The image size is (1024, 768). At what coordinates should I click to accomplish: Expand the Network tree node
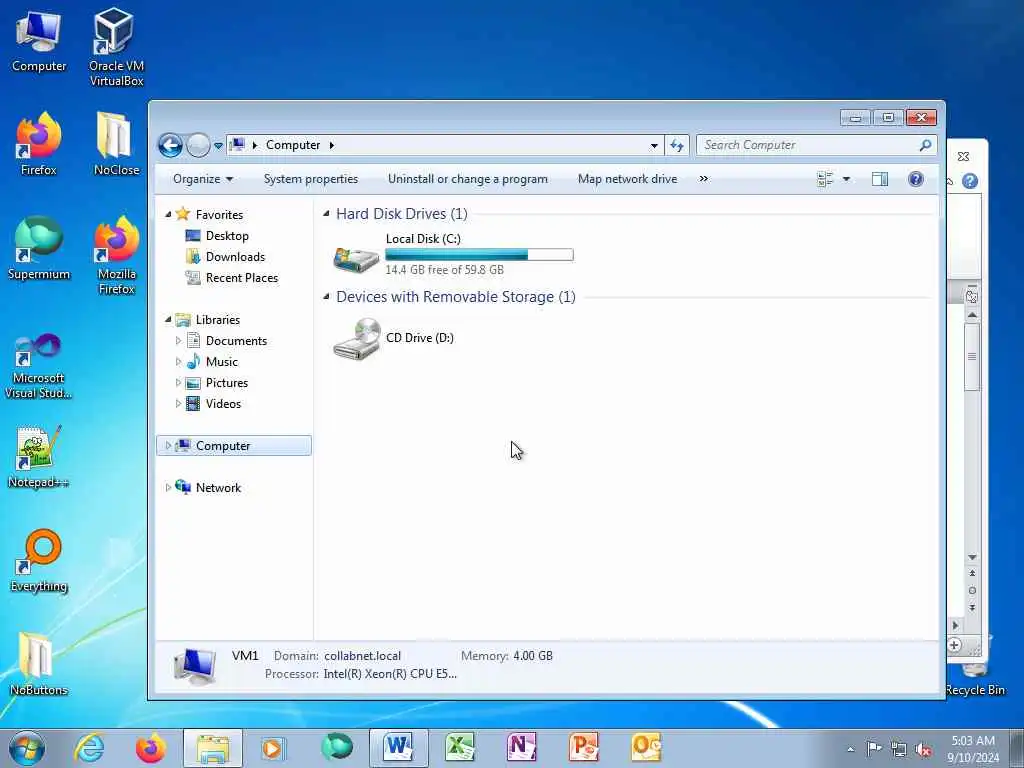(x=168, y=487)
